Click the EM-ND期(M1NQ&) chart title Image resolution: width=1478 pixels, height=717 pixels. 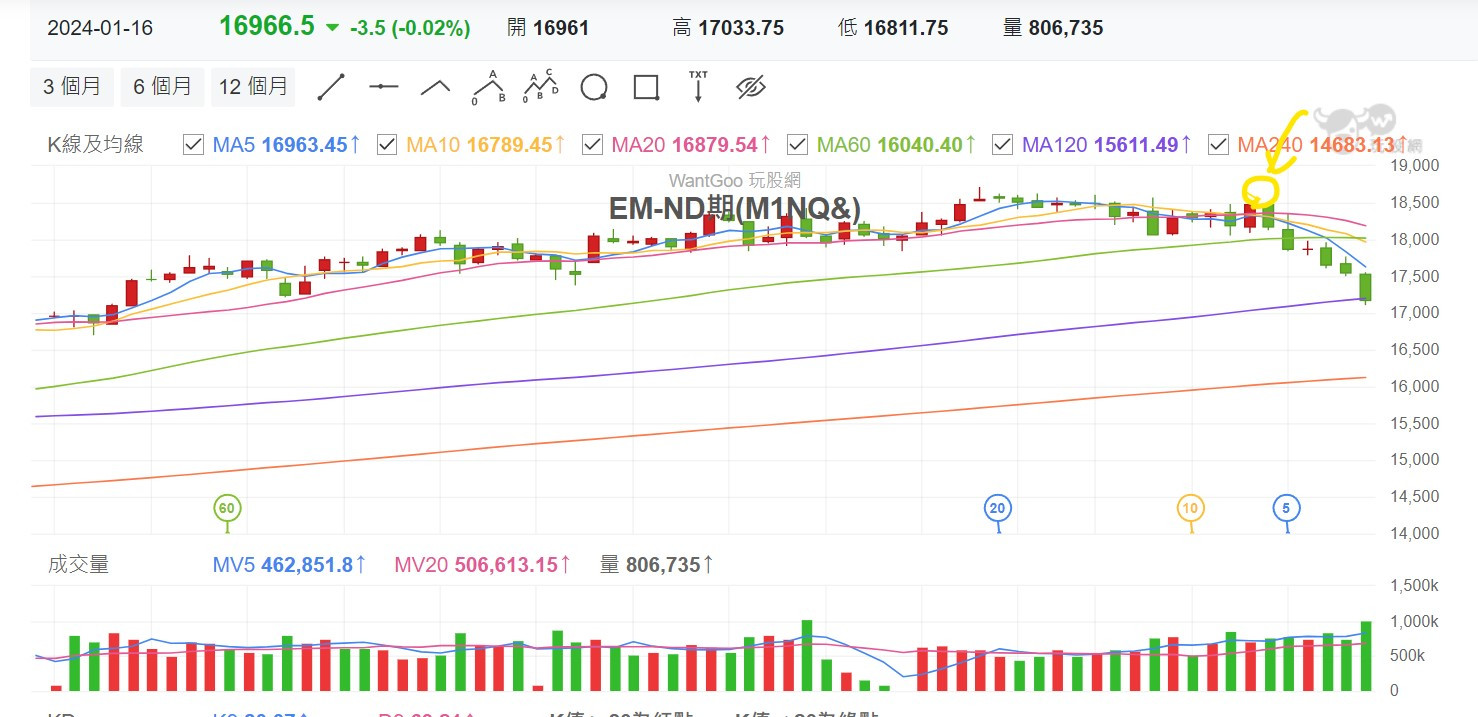point(735,208)
